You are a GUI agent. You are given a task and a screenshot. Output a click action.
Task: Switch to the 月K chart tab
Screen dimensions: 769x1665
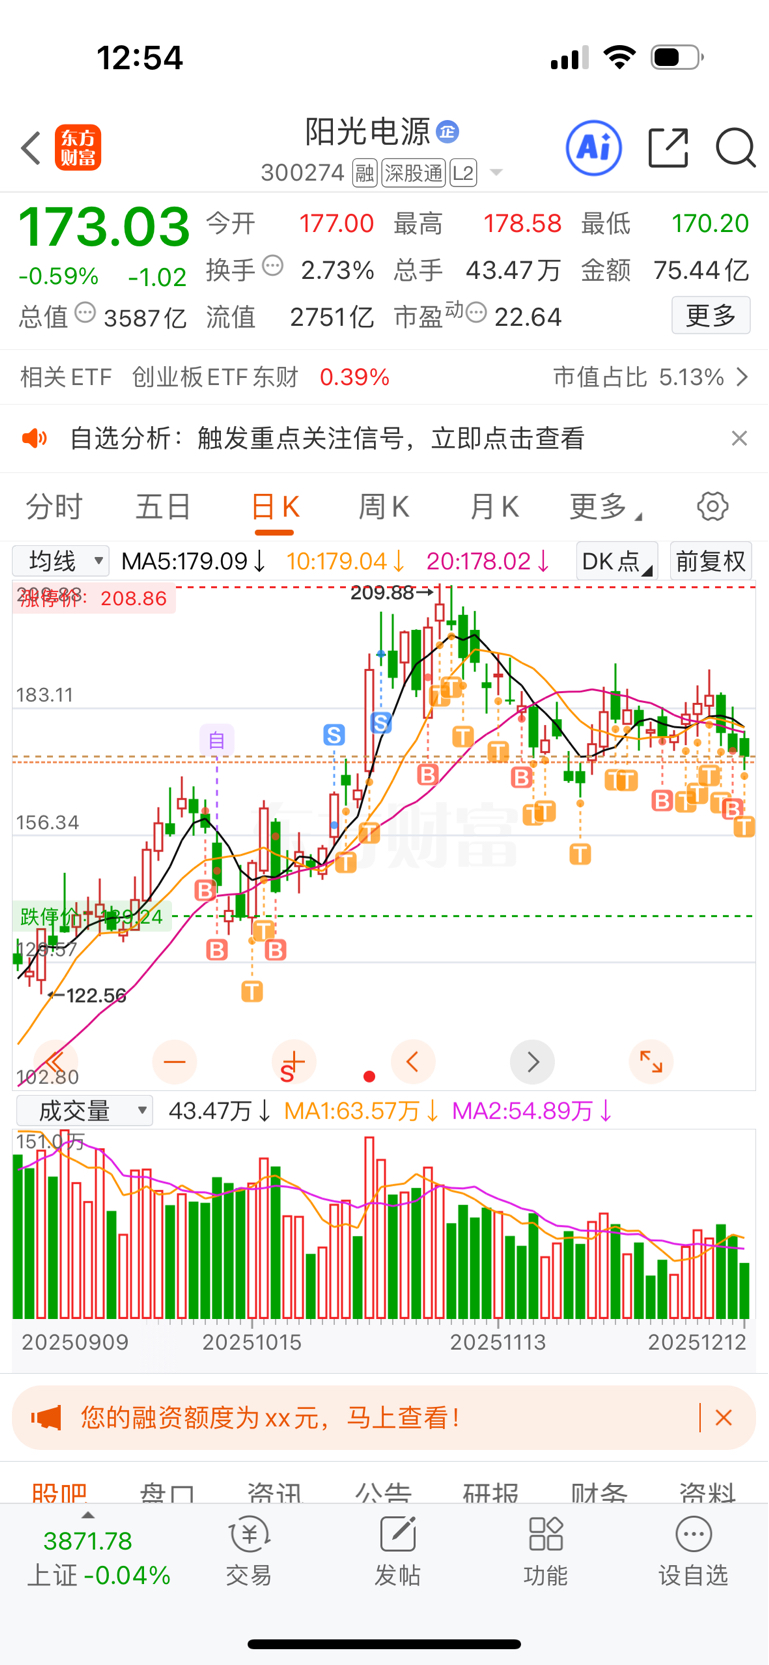tap(494, 507)
